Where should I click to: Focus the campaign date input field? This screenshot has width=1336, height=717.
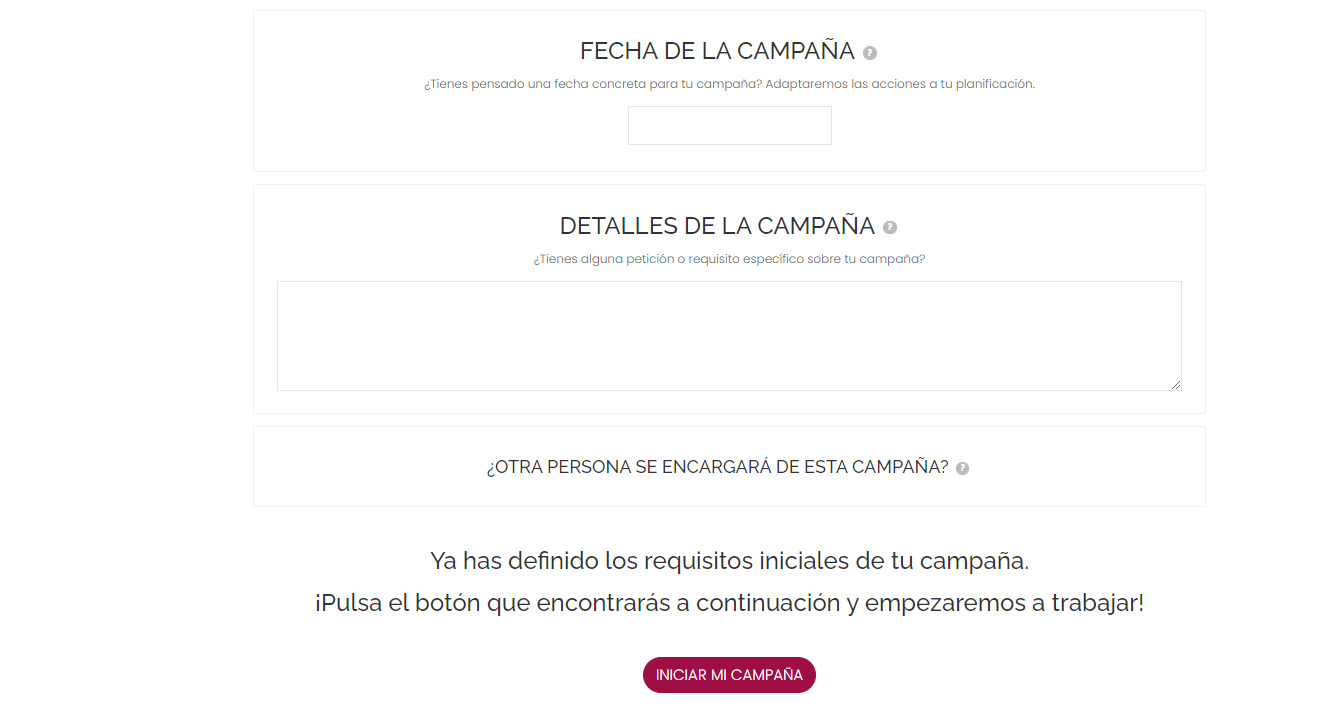(729, 126)
